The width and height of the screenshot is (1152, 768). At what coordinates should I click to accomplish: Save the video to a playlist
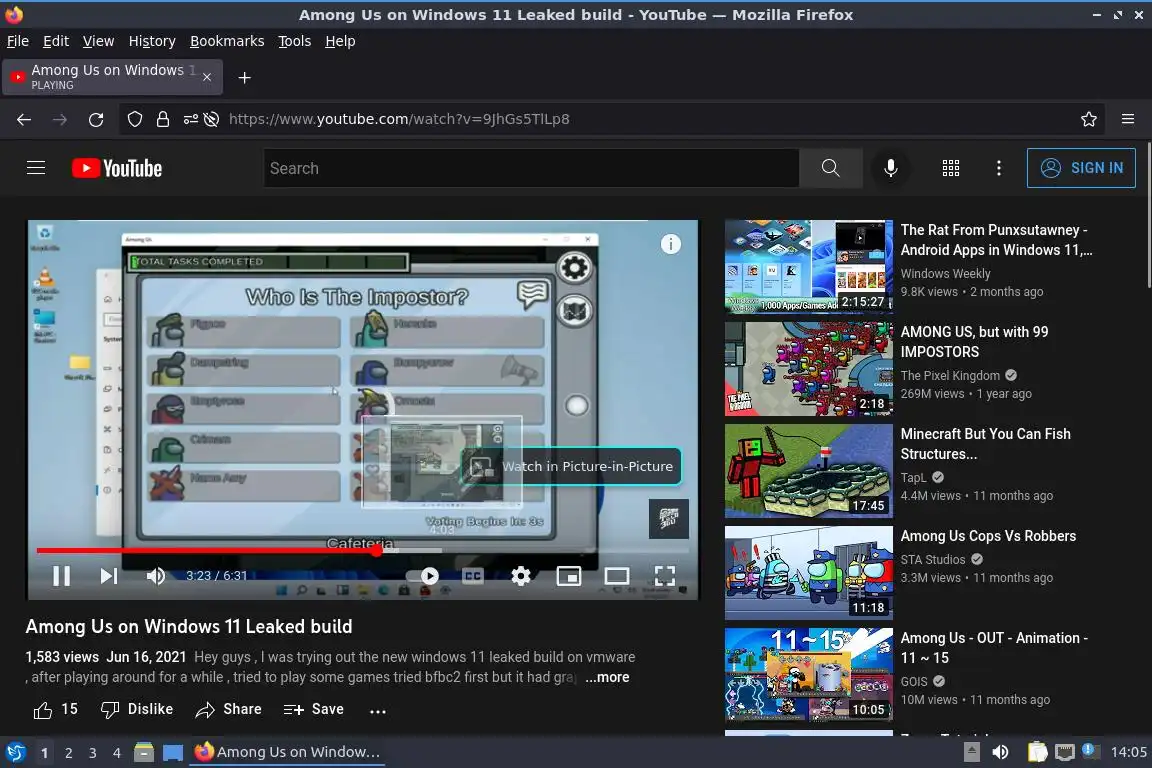pos(314,709)
